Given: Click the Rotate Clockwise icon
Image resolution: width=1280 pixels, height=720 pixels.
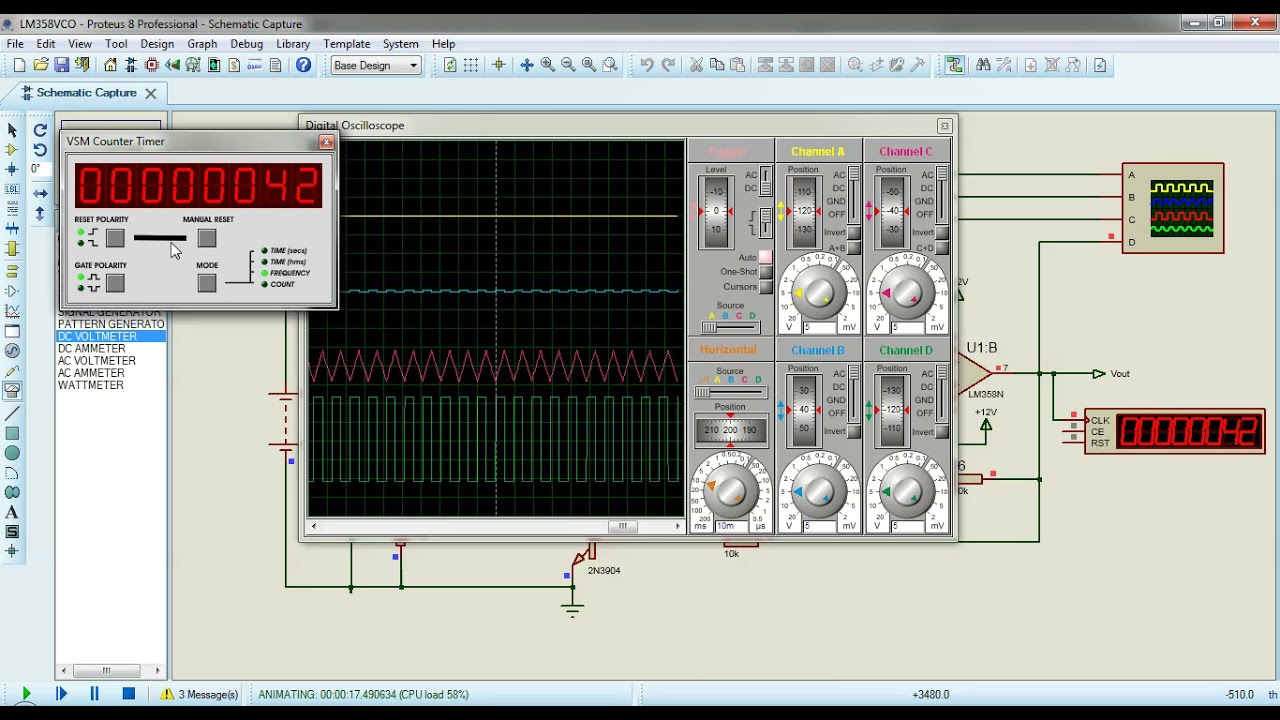Looking at the screenshot, I should pyautogui.click(x=40, y=130).
